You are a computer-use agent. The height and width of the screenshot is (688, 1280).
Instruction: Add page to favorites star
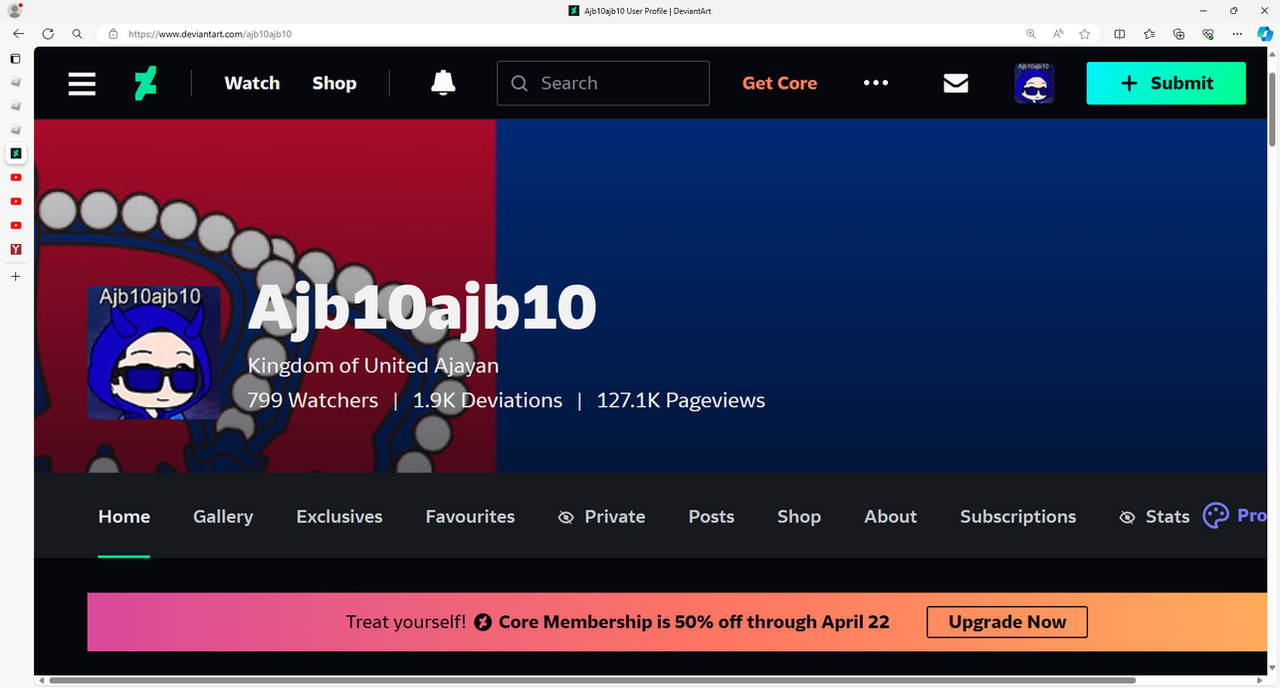click(1085, 33)
